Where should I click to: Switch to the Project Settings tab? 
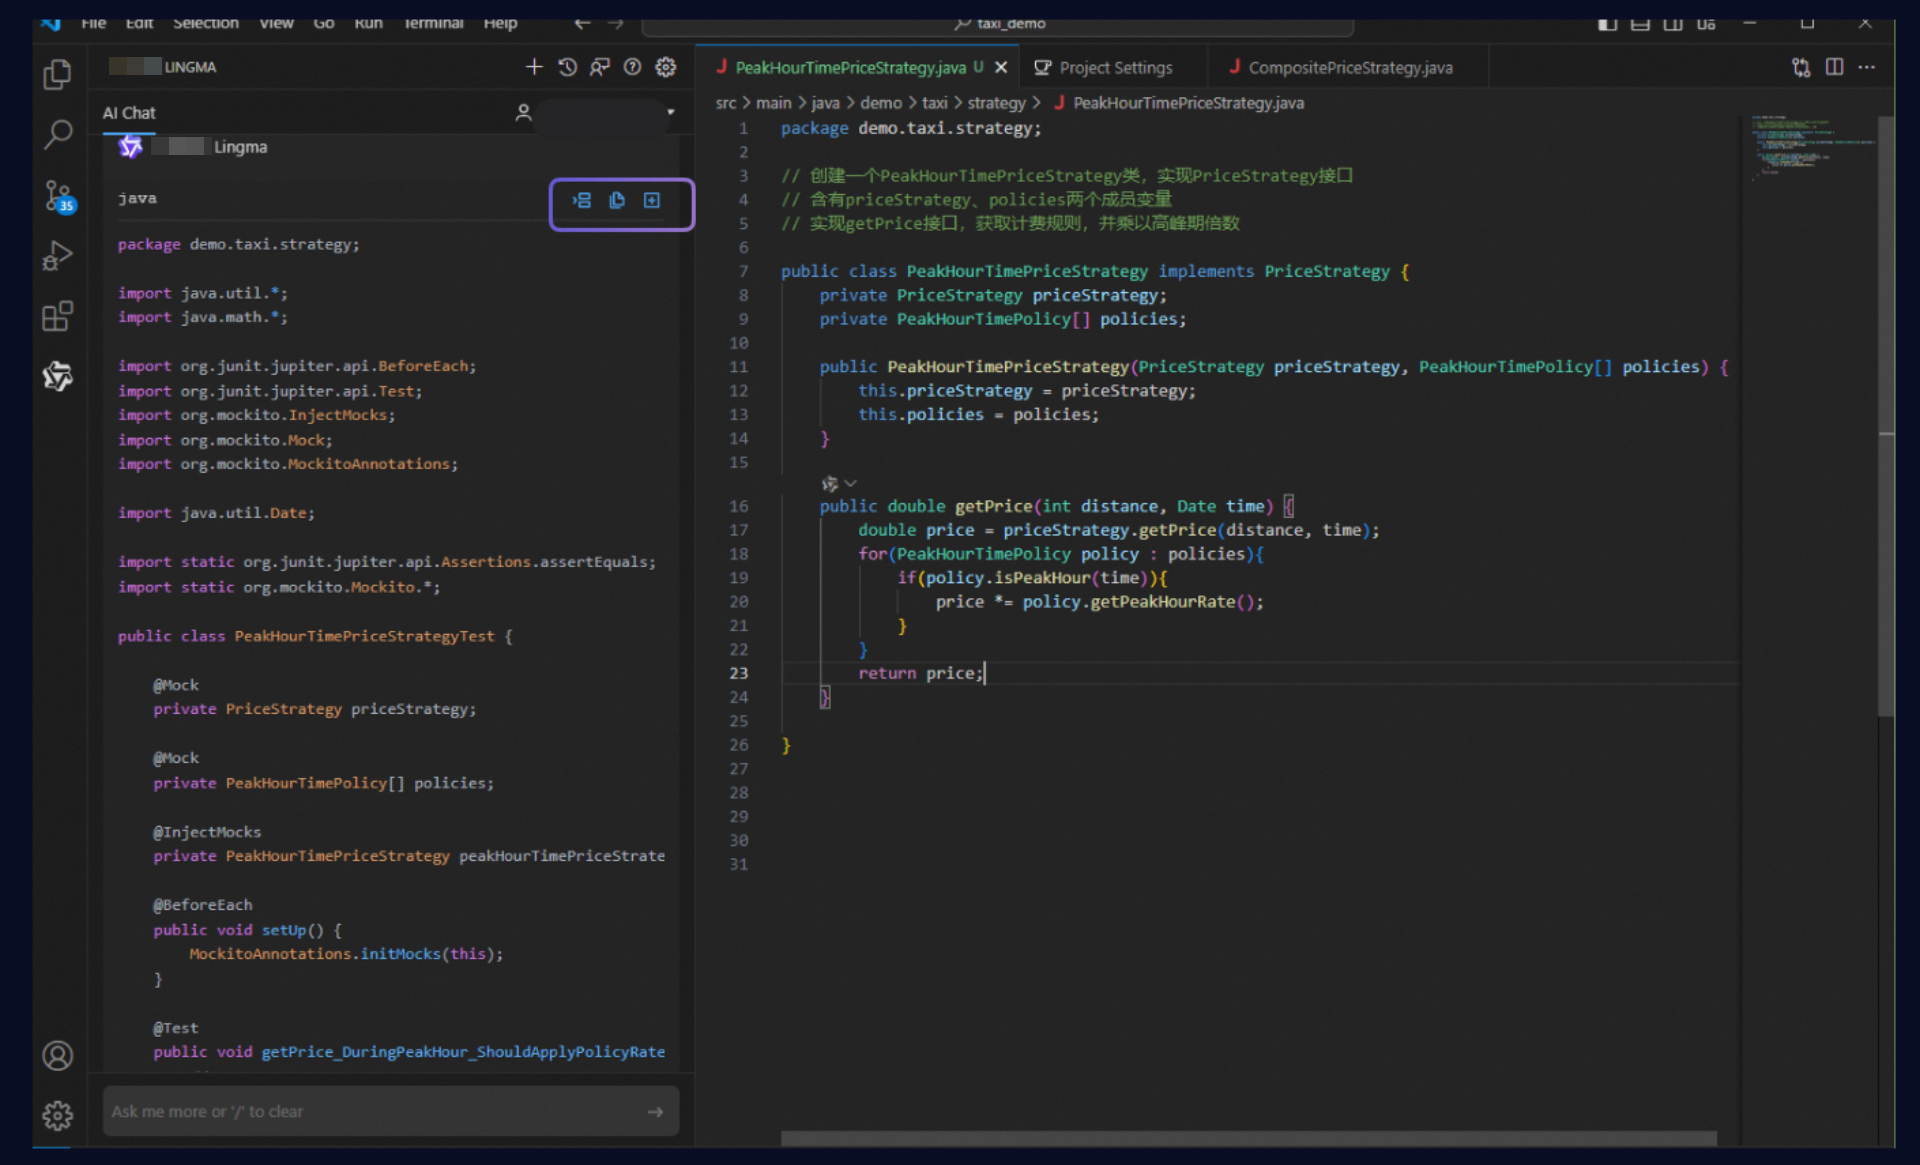click(x=1104, y=68)
